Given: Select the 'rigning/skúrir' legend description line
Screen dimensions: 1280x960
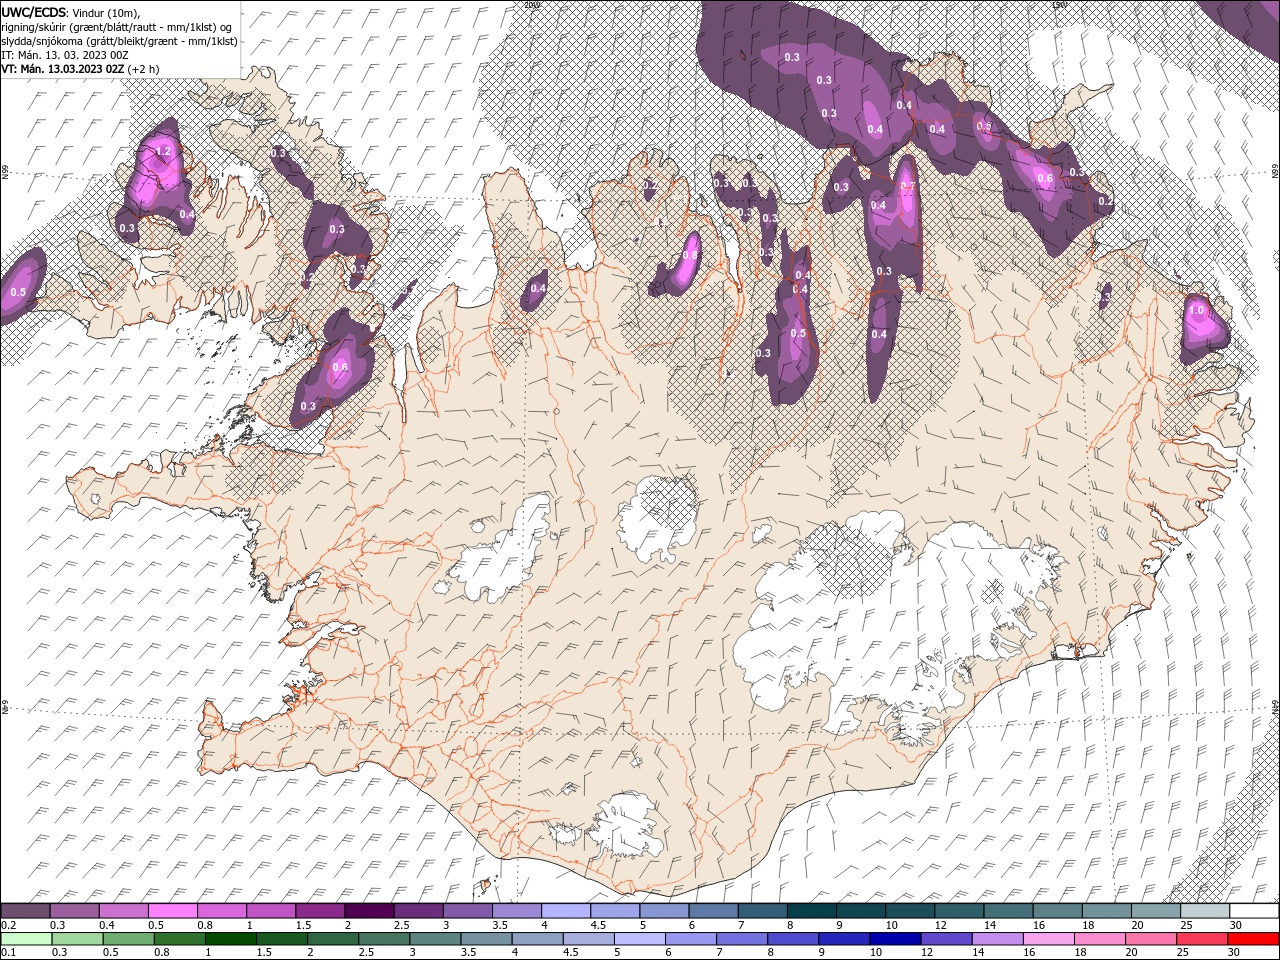Looking at the screenshot, I should coord(119,27).
